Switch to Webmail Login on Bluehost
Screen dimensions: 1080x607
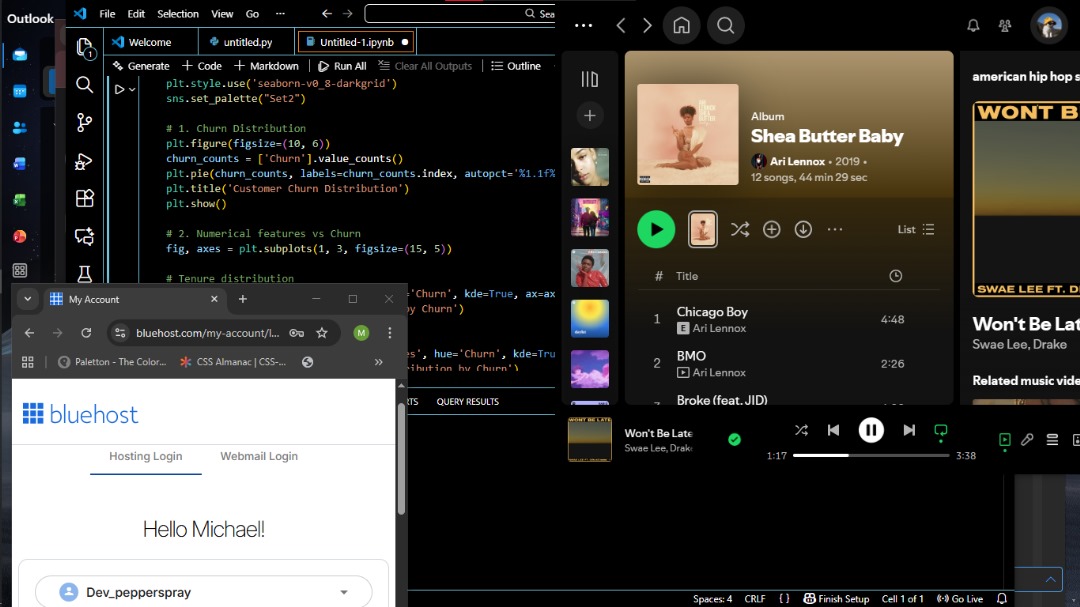pyautogui.click(x=258, y=456)
